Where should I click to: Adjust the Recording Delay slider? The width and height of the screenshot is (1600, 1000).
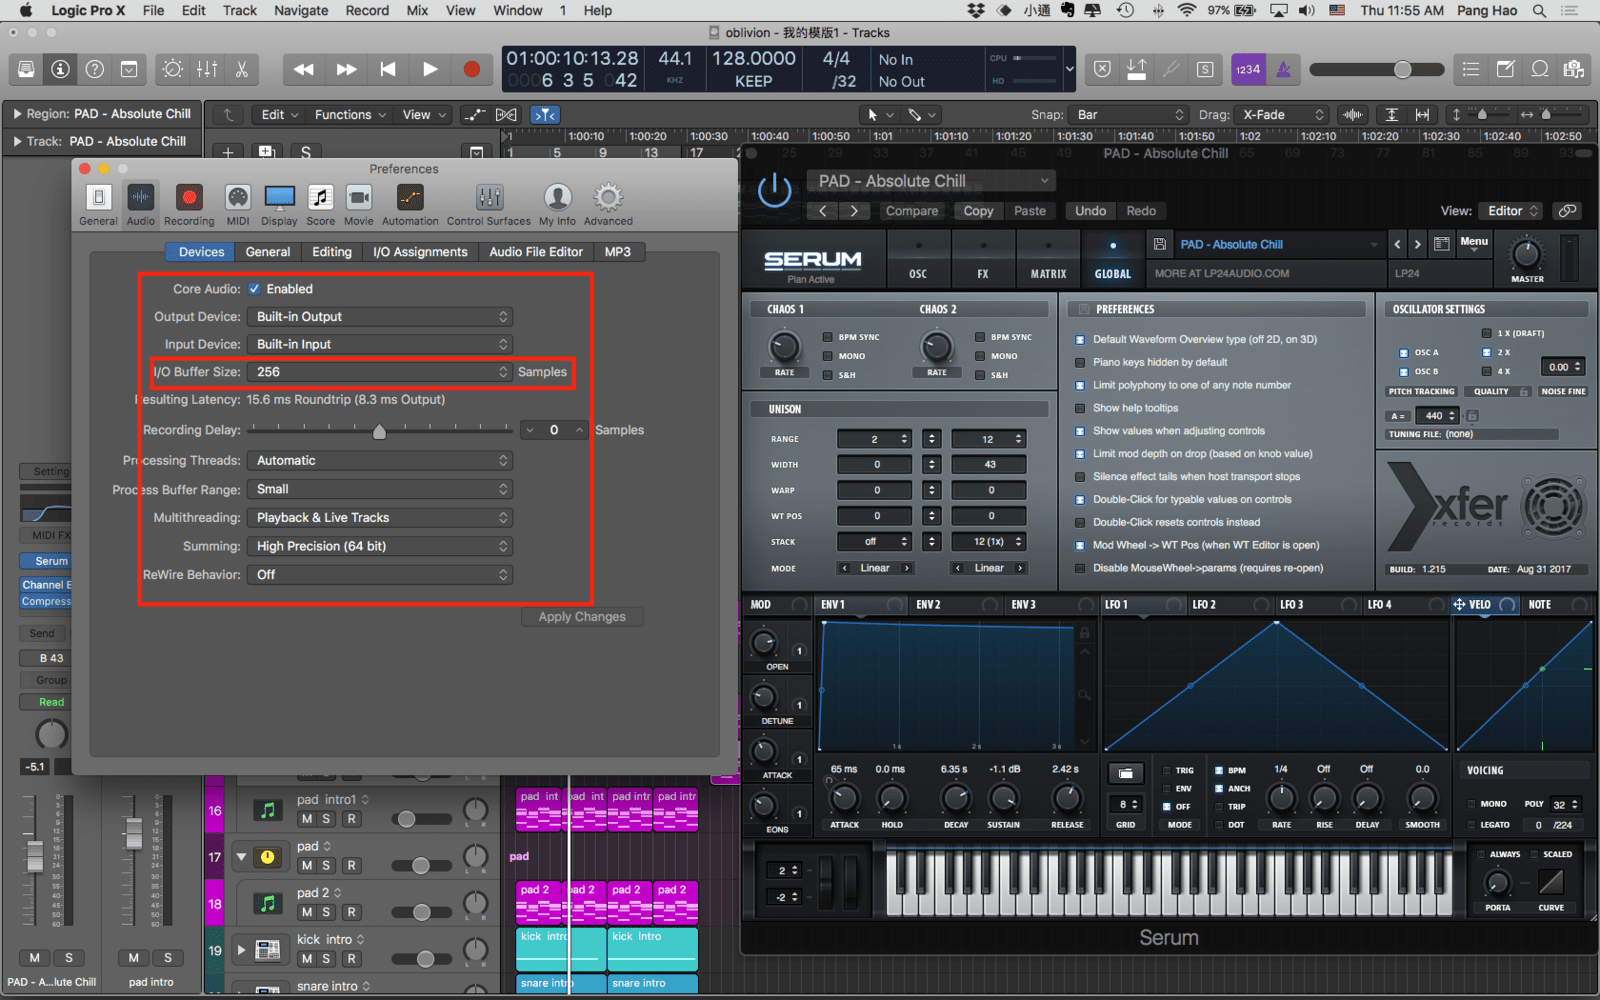click(x=379, y=431)
